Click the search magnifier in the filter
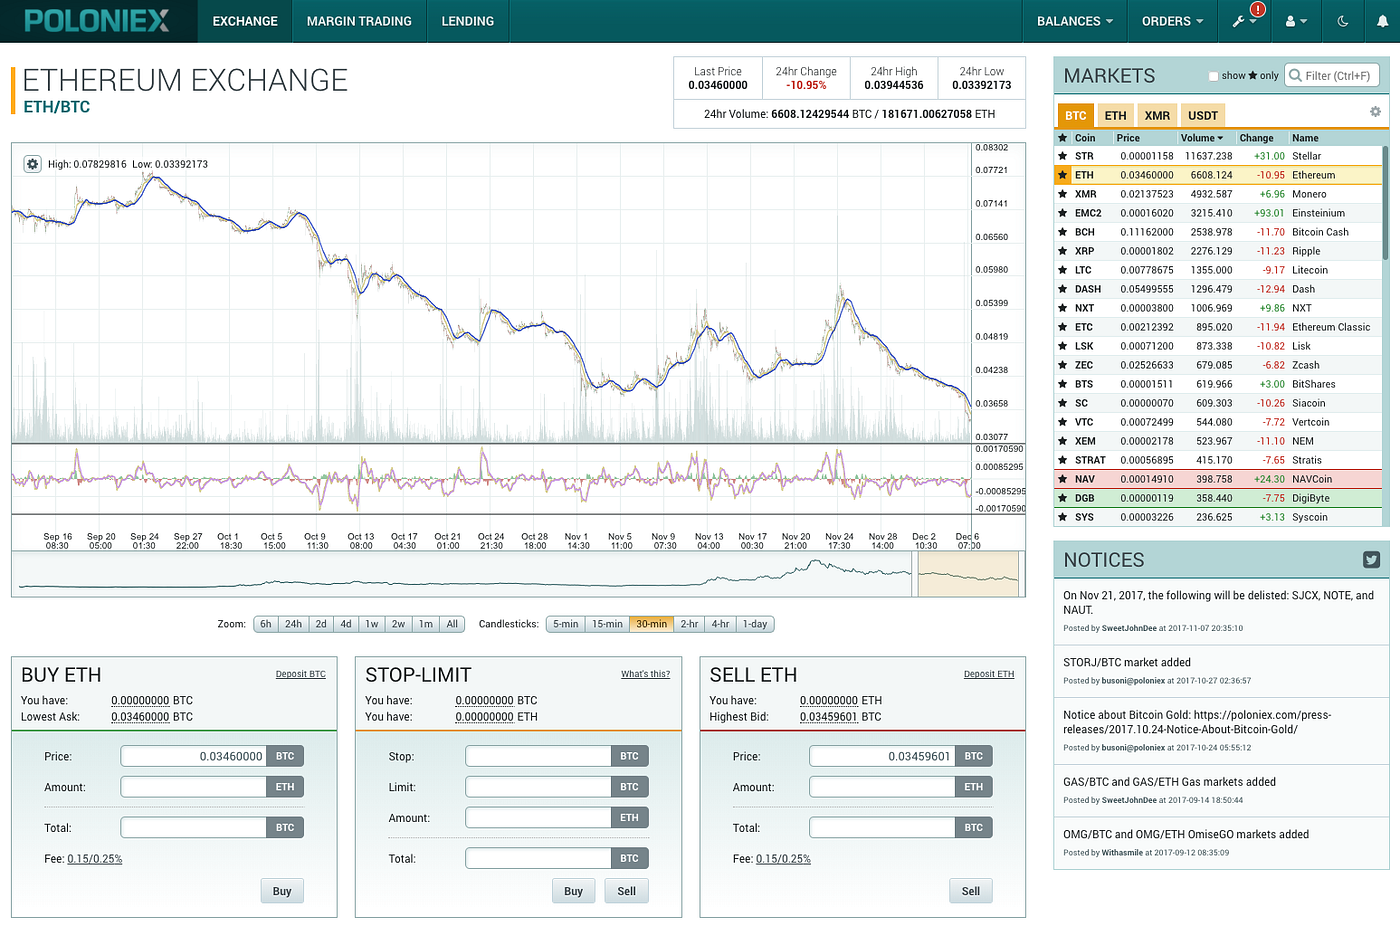The width and height of the screenshot is (1400, 938). click(1296, 75)
